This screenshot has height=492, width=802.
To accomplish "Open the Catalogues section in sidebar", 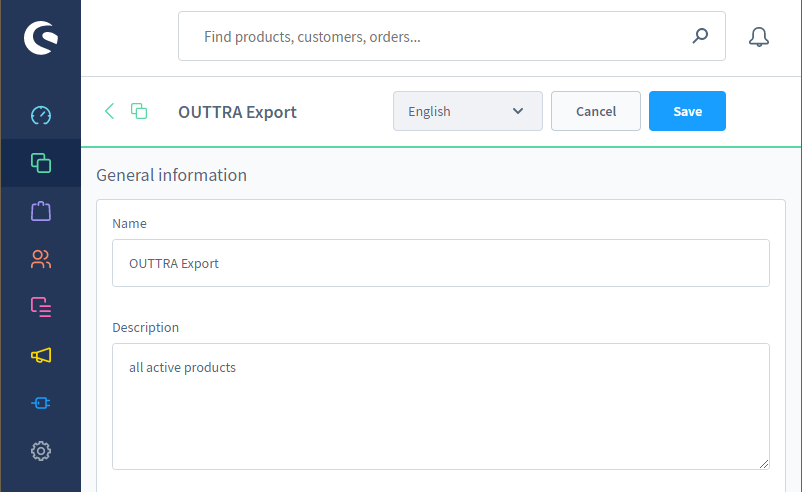I will tap(41, 163).
